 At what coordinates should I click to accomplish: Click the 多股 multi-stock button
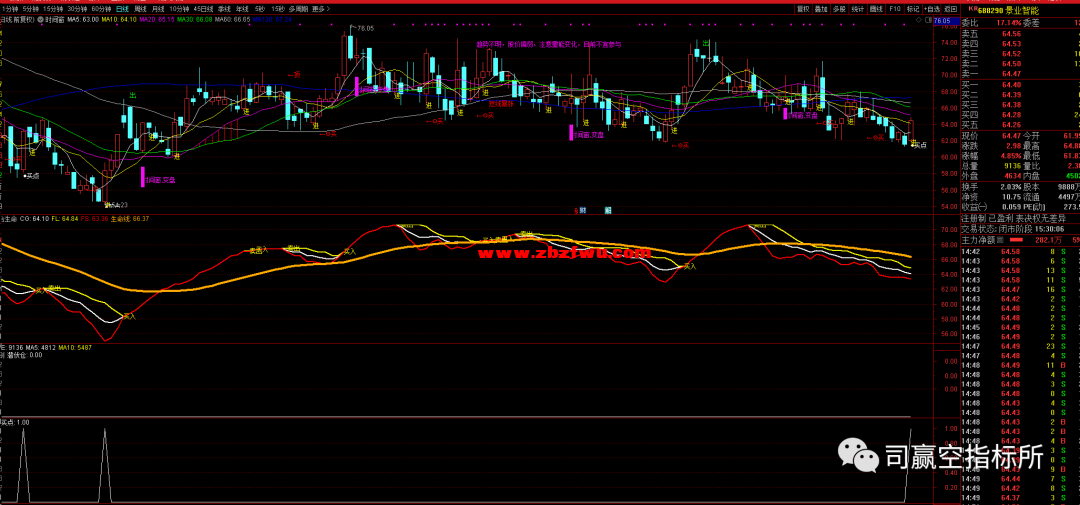click(x=839, y=9)
